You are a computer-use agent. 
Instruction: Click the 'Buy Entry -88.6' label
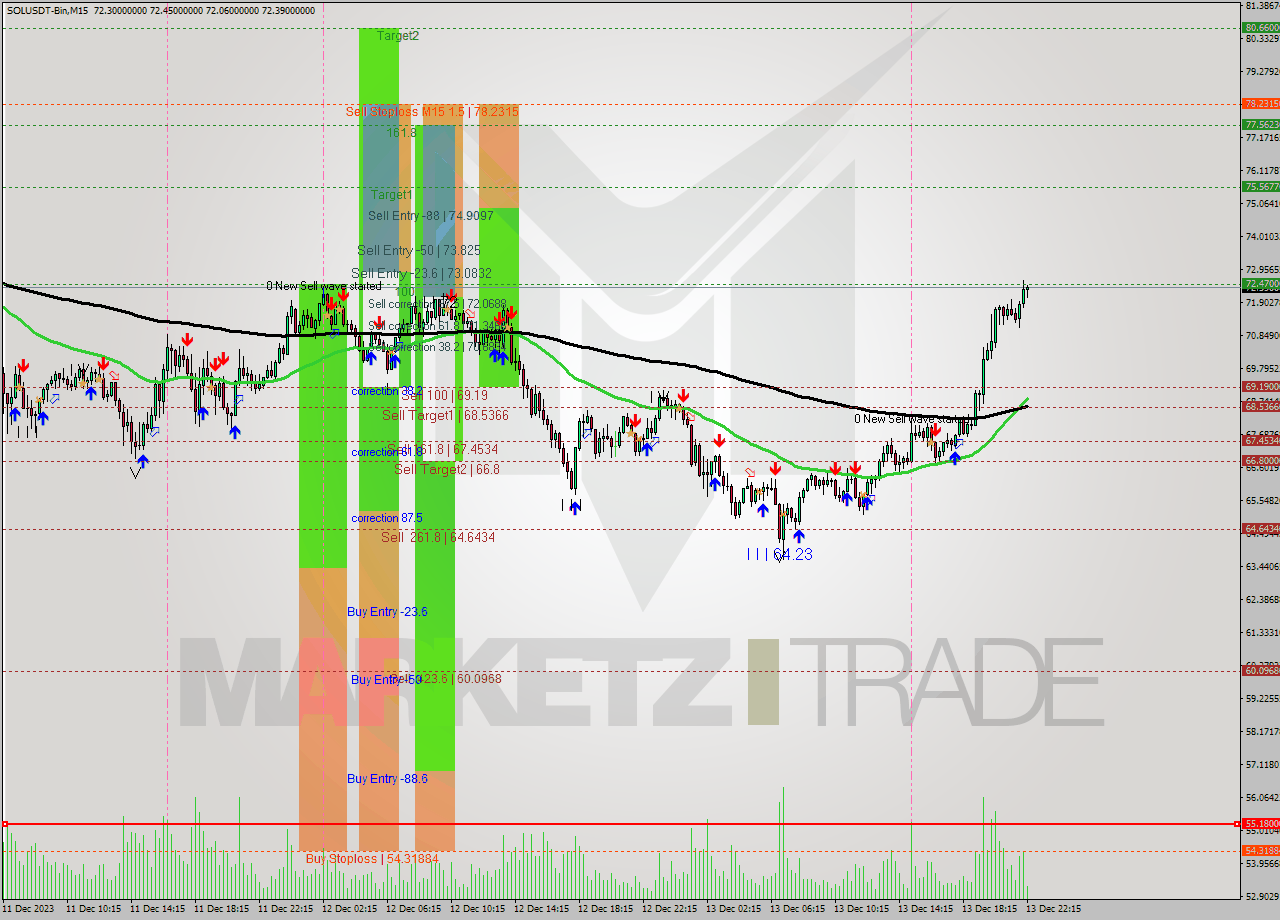click(x=387, y=778)
